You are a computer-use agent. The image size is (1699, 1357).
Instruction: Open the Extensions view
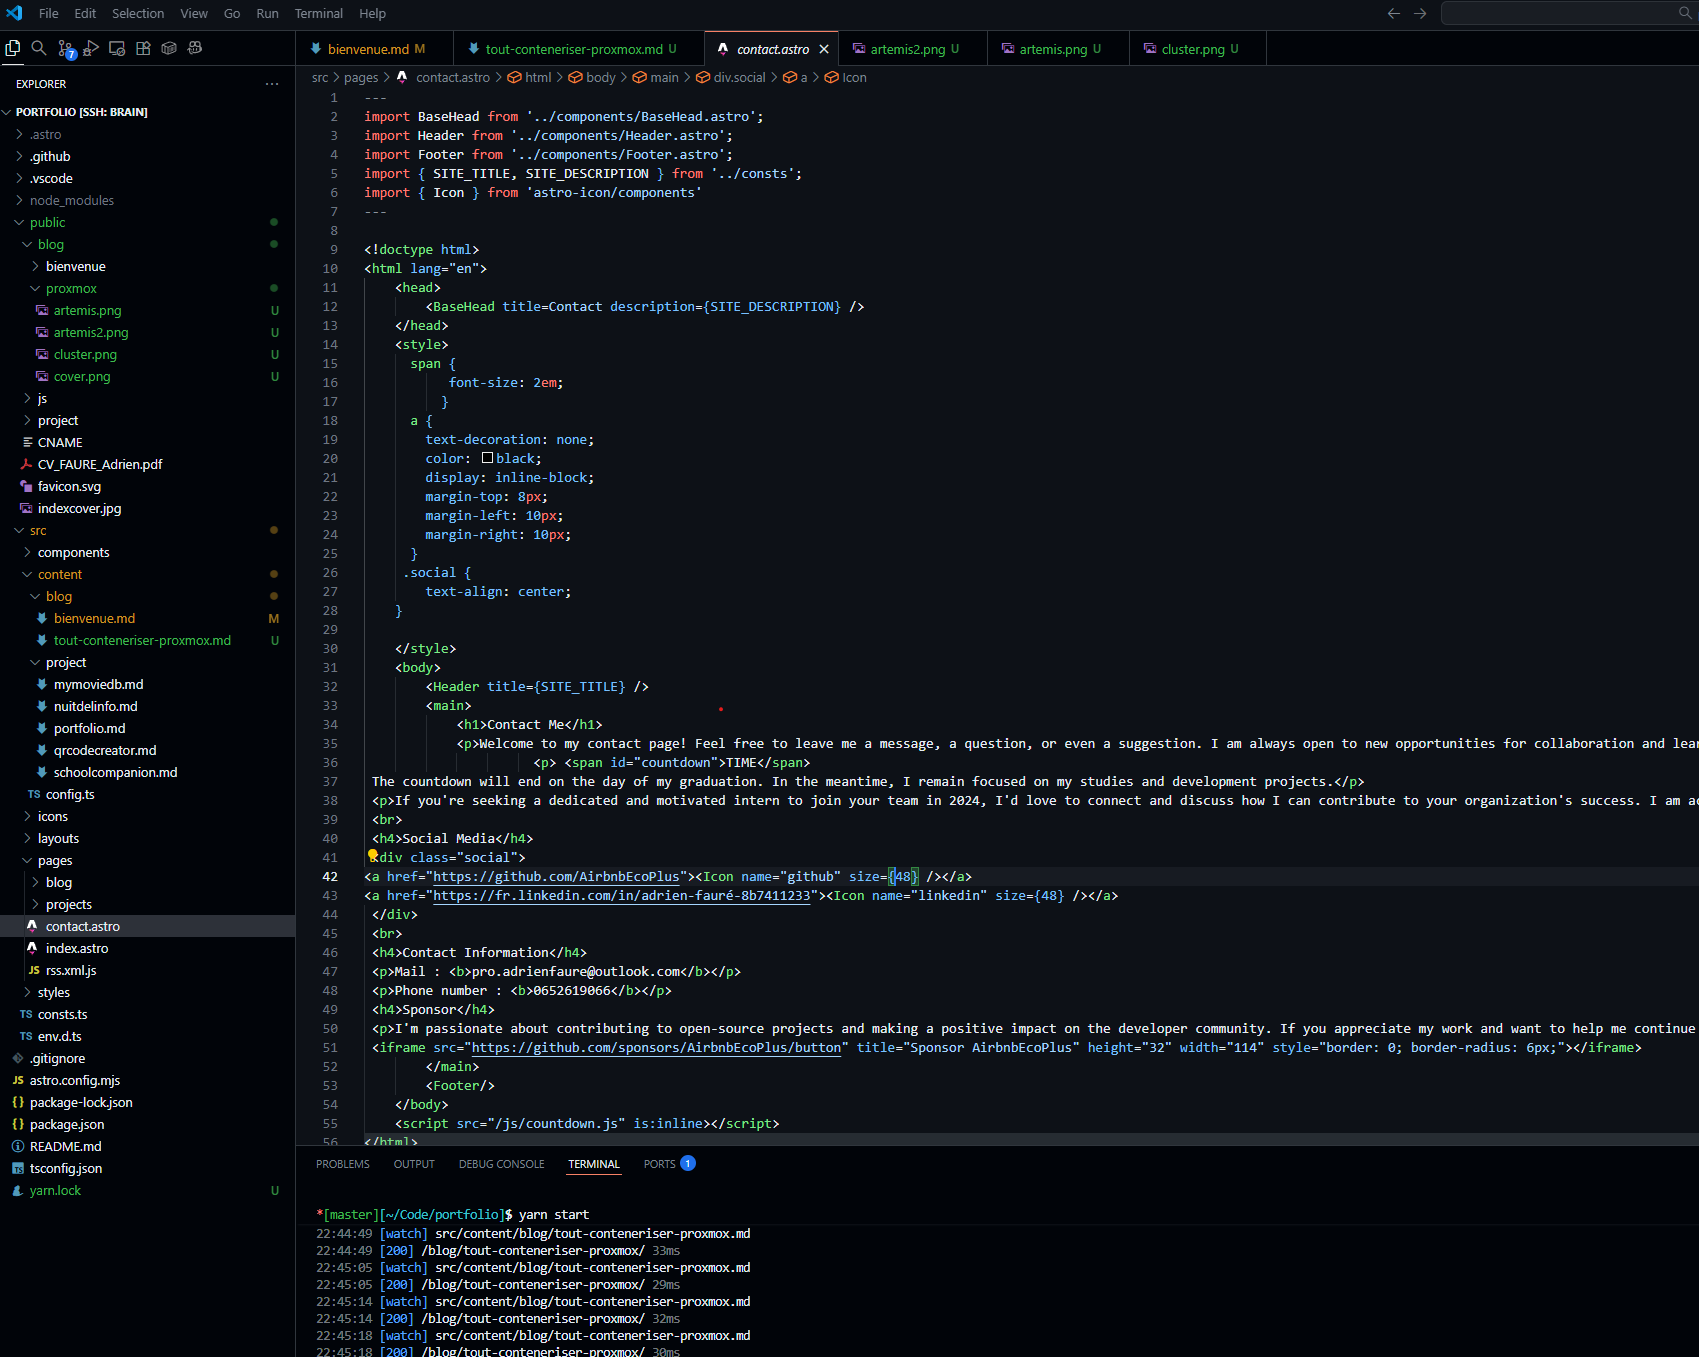pos(143,48)
